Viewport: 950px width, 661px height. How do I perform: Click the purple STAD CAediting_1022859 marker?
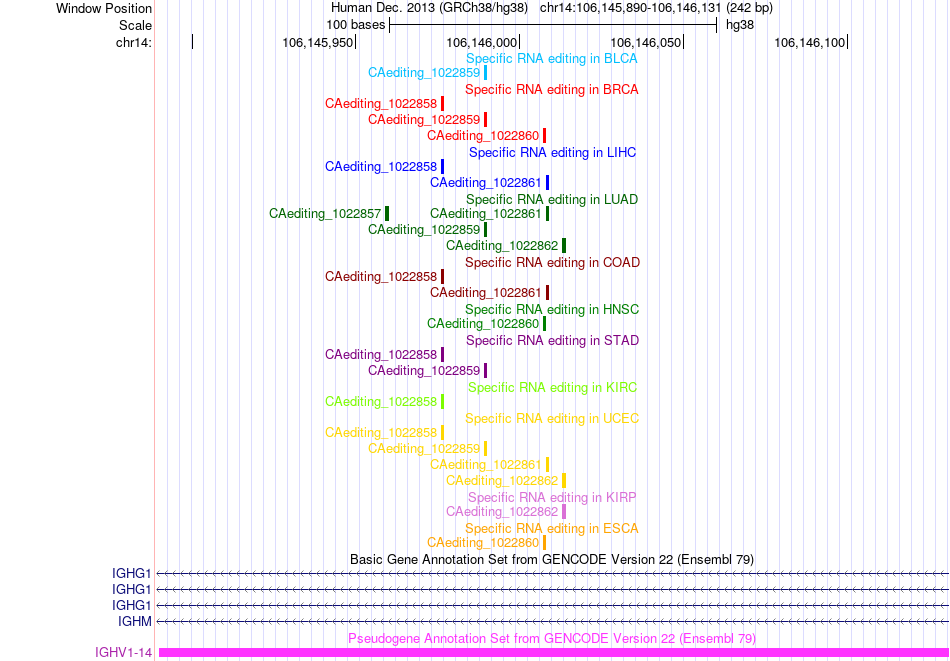tap(485, 370)
